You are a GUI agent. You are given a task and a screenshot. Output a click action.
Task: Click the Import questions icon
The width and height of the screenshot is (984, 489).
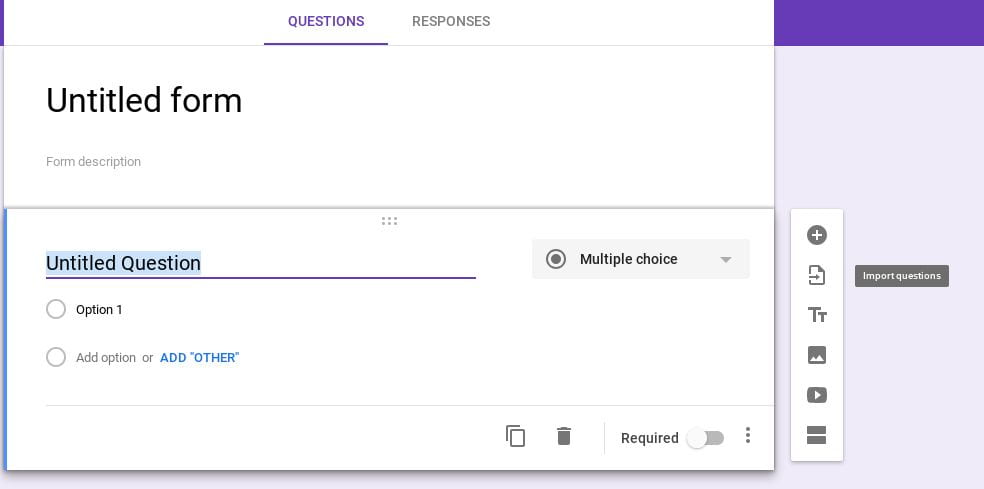816,275
